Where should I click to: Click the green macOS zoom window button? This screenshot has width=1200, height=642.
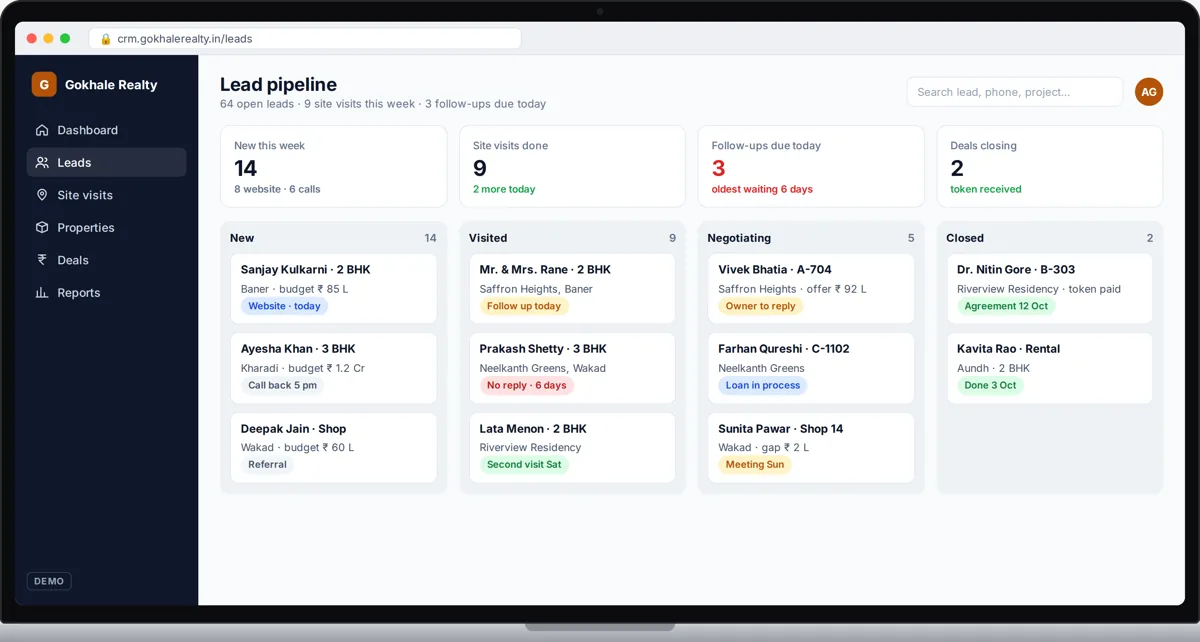pos(65,38)
